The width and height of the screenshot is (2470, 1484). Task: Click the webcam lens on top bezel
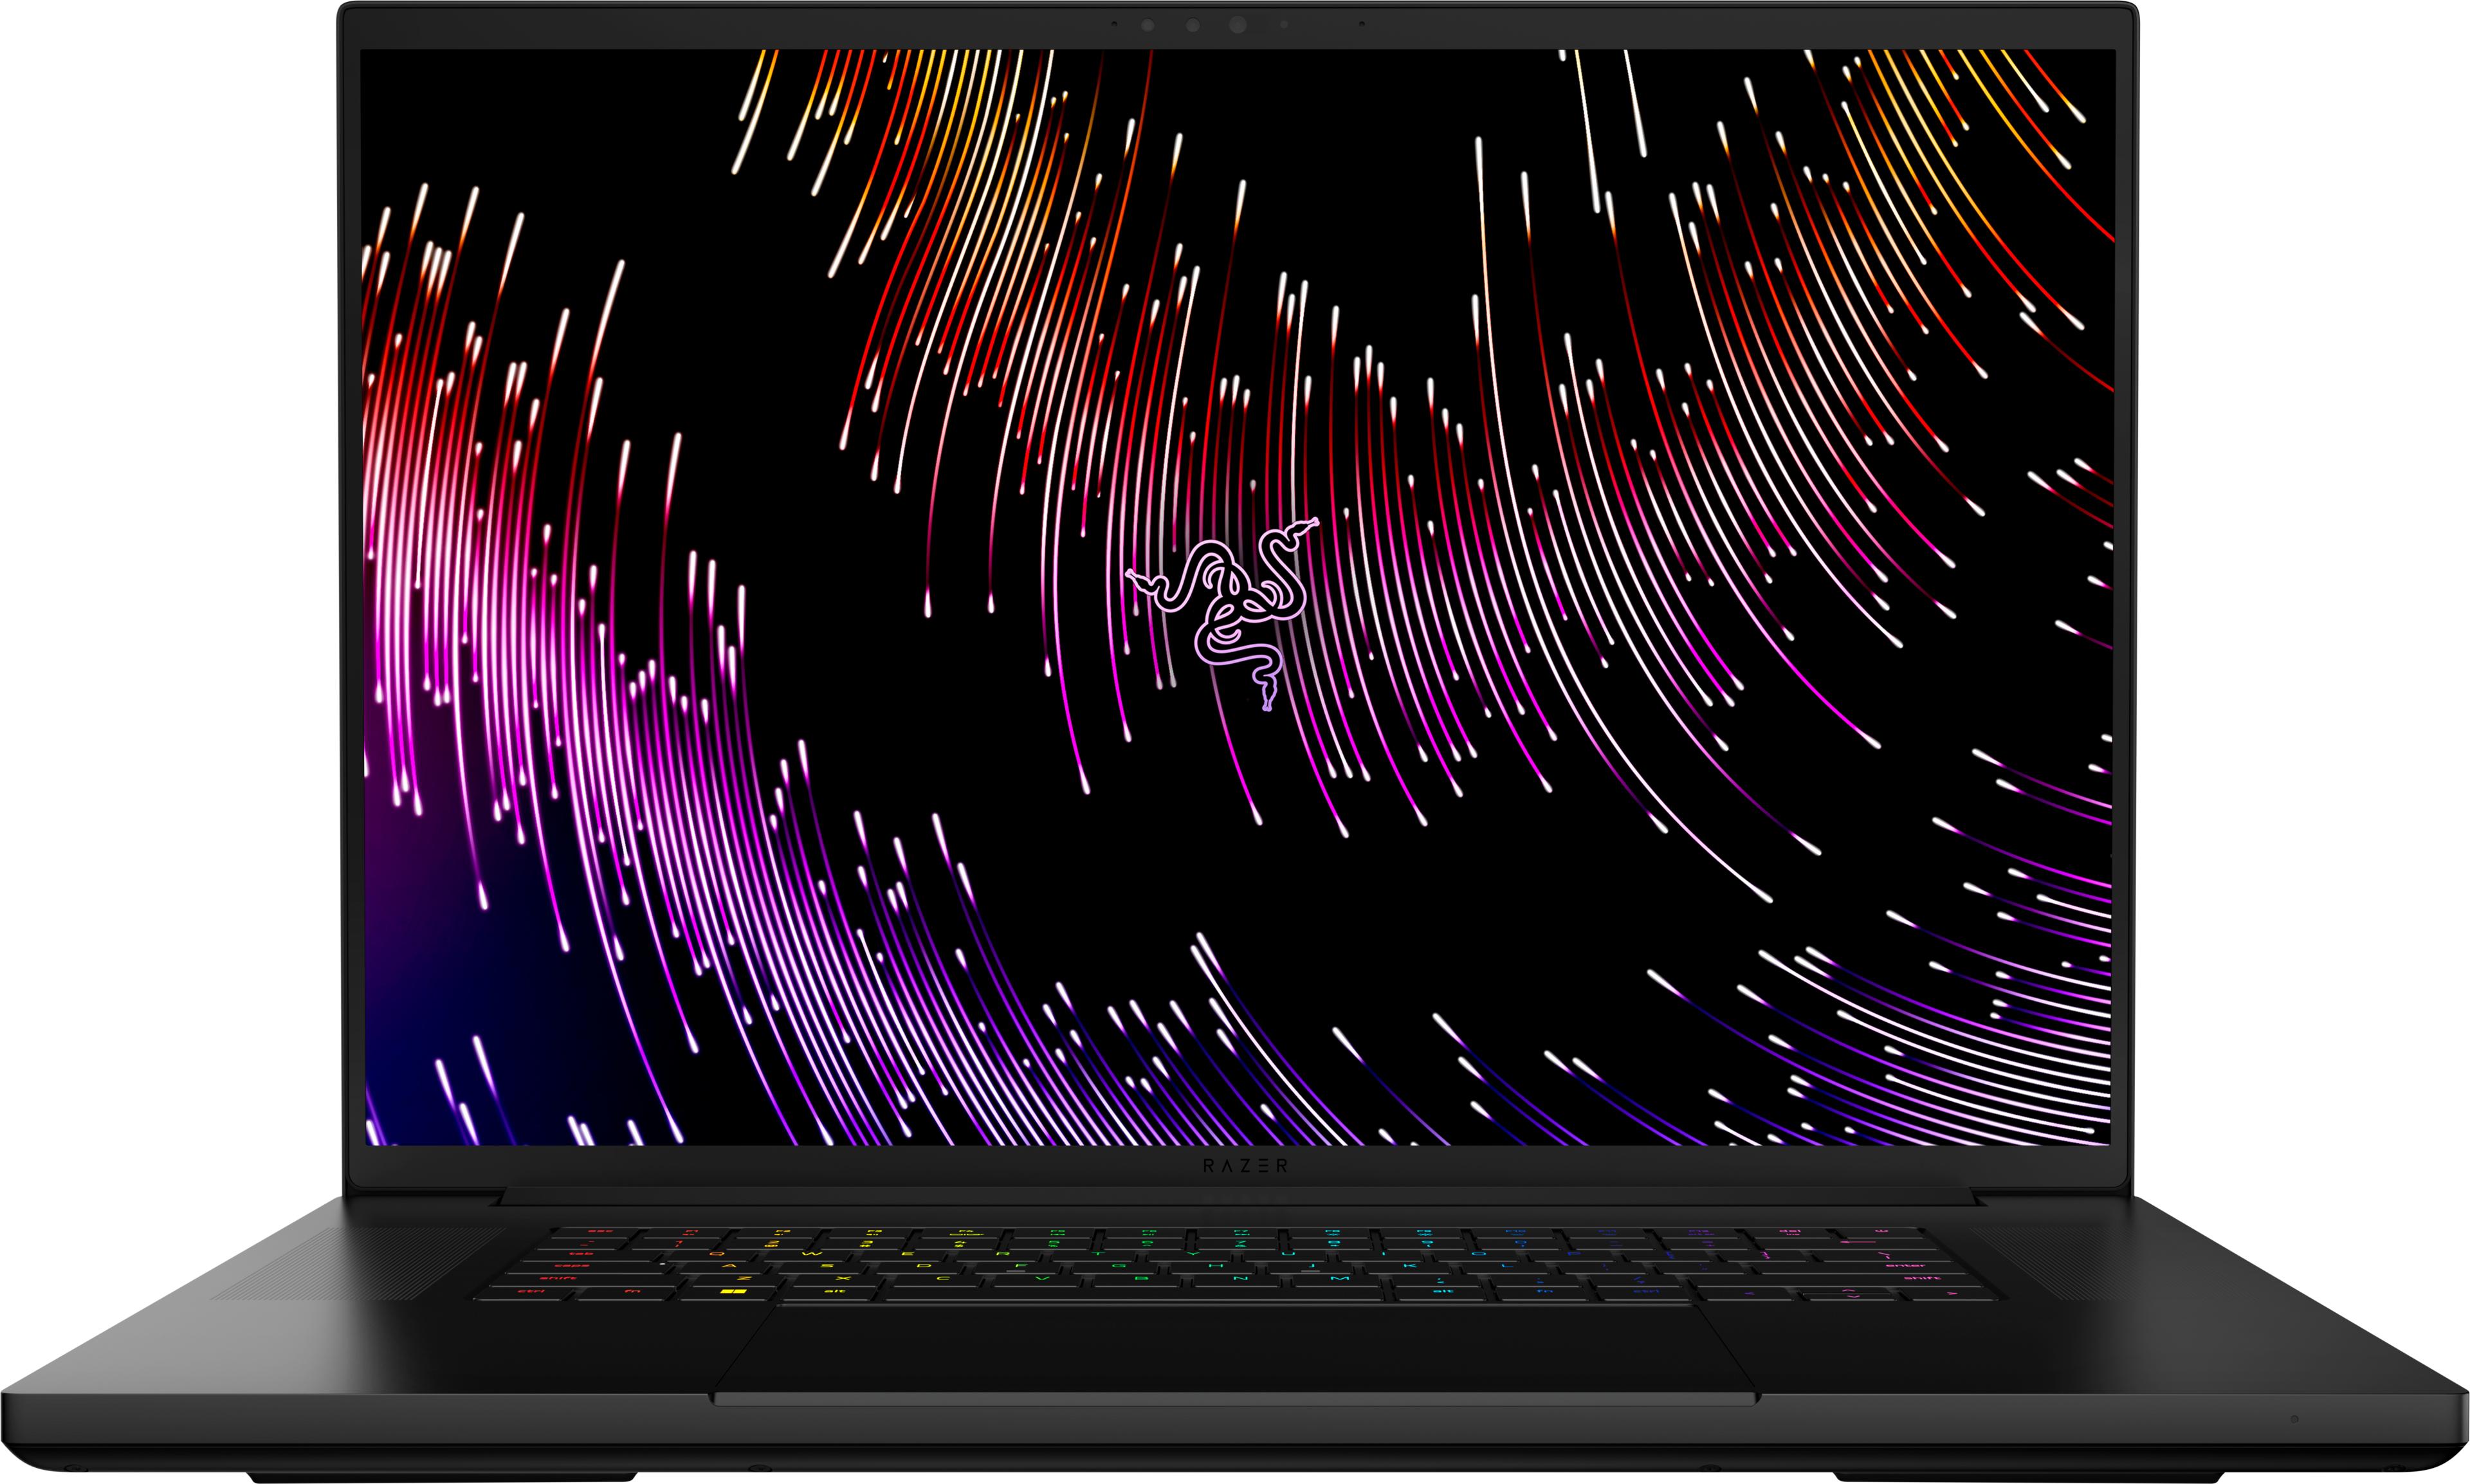(1237, 25)
